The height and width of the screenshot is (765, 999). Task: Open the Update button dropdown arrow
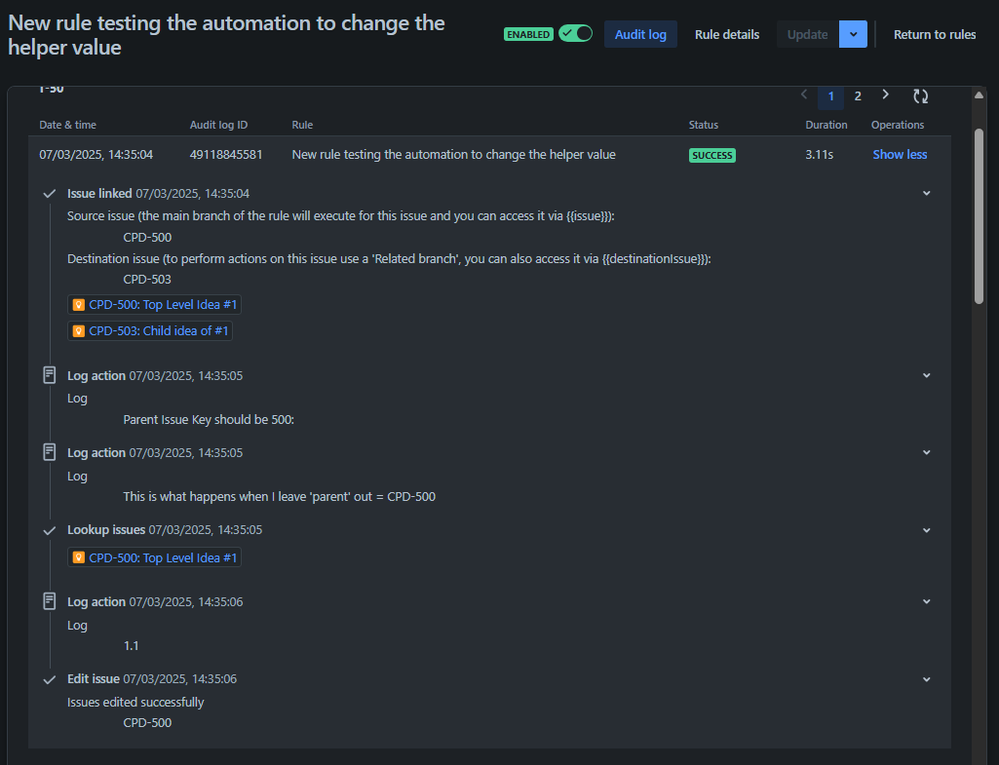(852, 34)
